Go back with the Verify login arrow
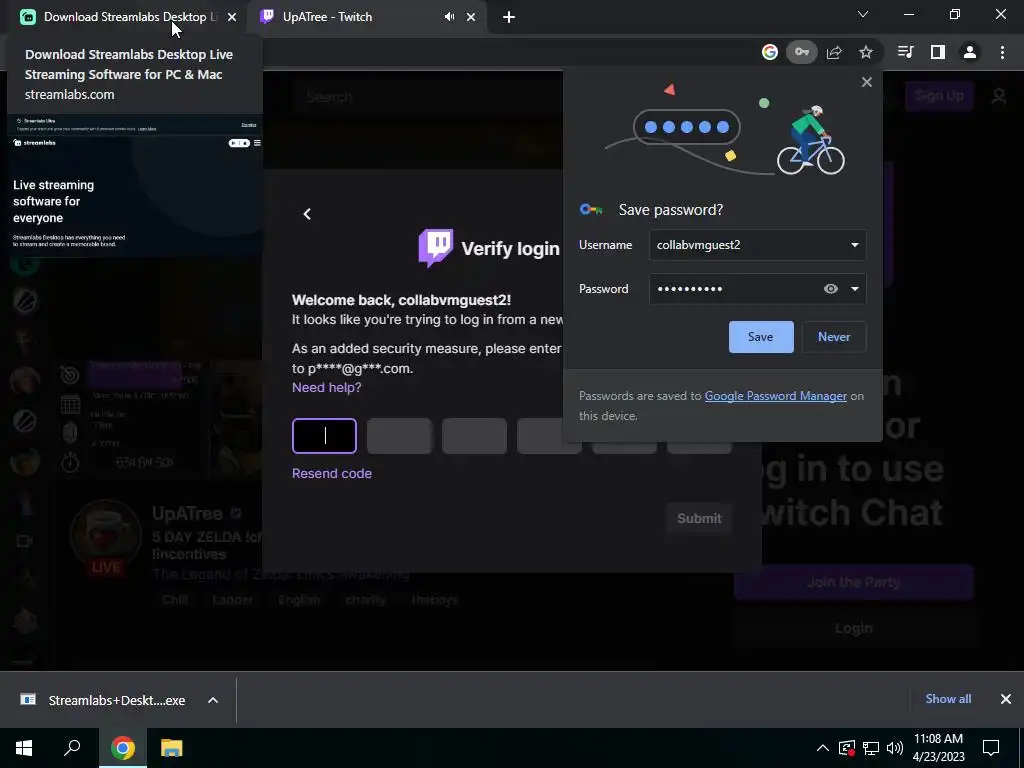 click(307, 214)
